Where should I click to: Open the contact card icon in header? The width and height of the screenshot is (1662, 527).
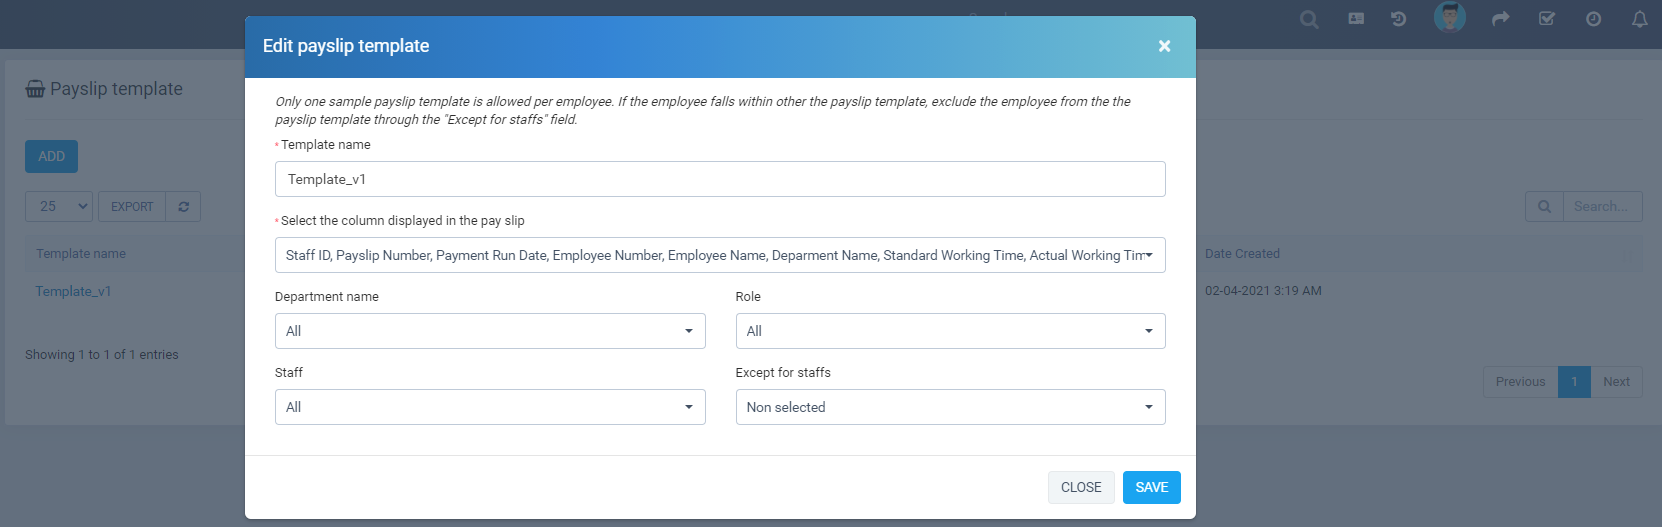point(1356,19)
